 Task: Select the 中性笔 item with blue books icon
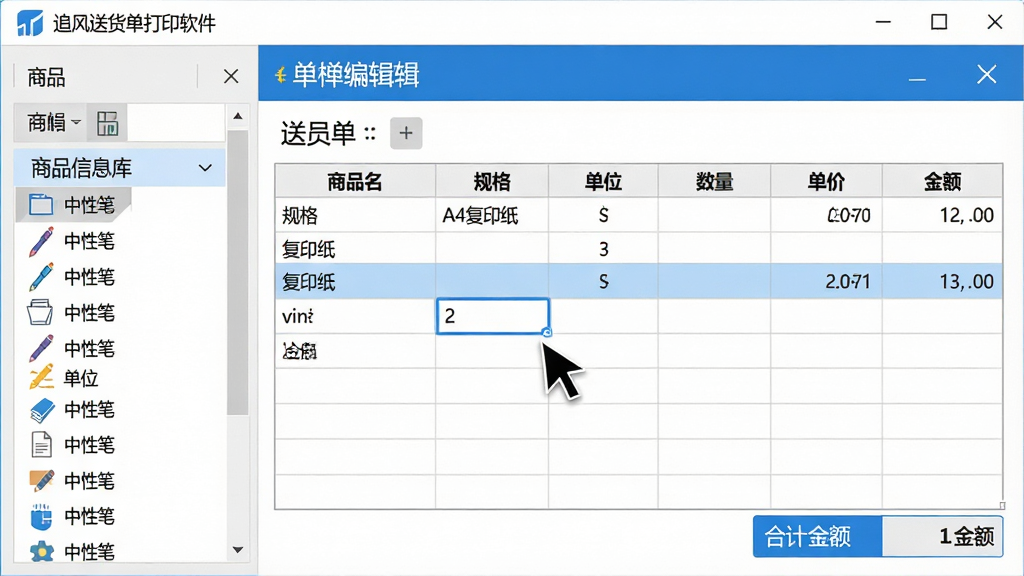[72, 409]
